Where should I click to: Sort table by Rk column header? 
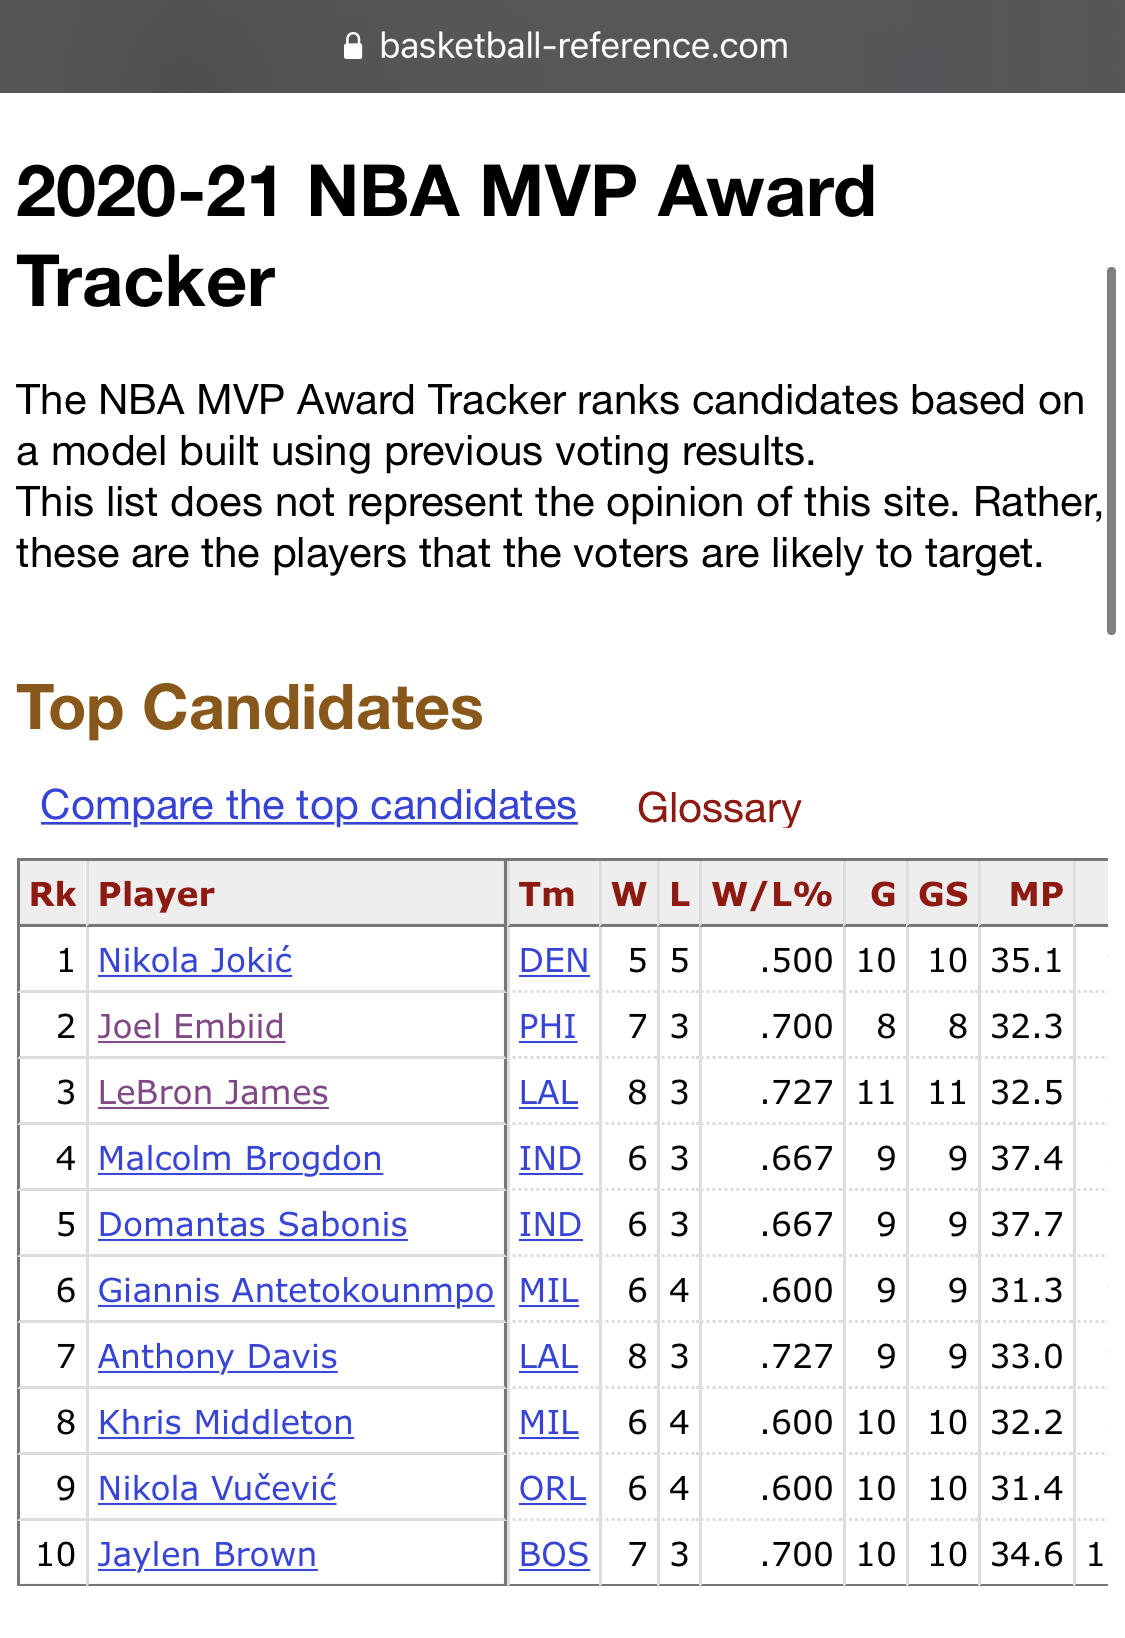point(53,893)
